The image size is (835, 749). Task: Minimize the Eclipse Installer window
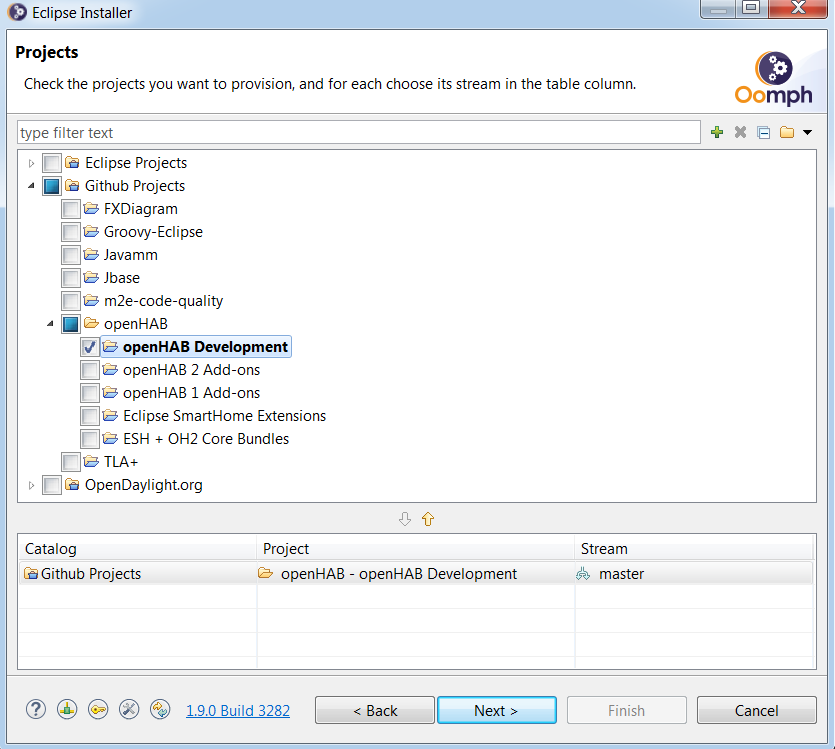point(718,8)
